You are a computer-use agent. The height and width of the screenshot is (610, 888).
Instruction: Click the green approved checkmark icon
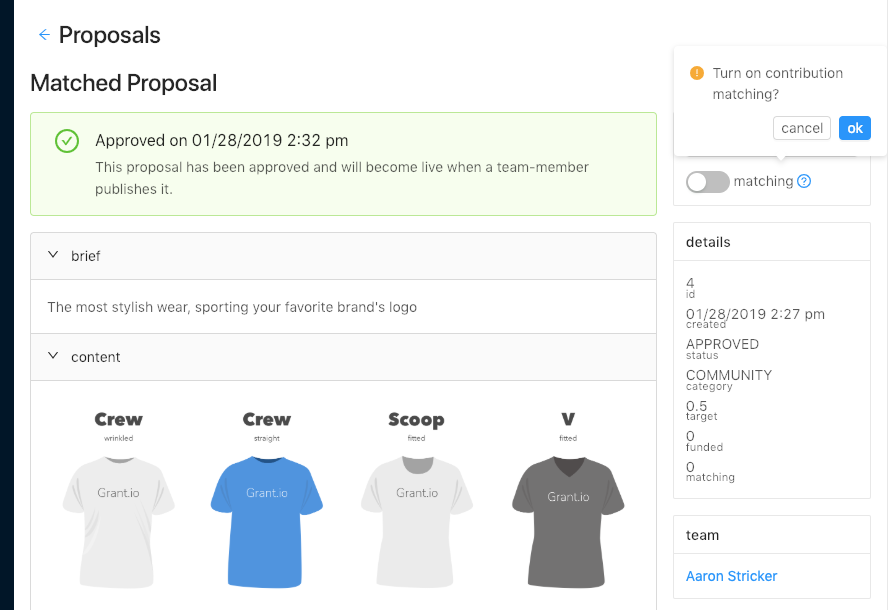[67, 141]
